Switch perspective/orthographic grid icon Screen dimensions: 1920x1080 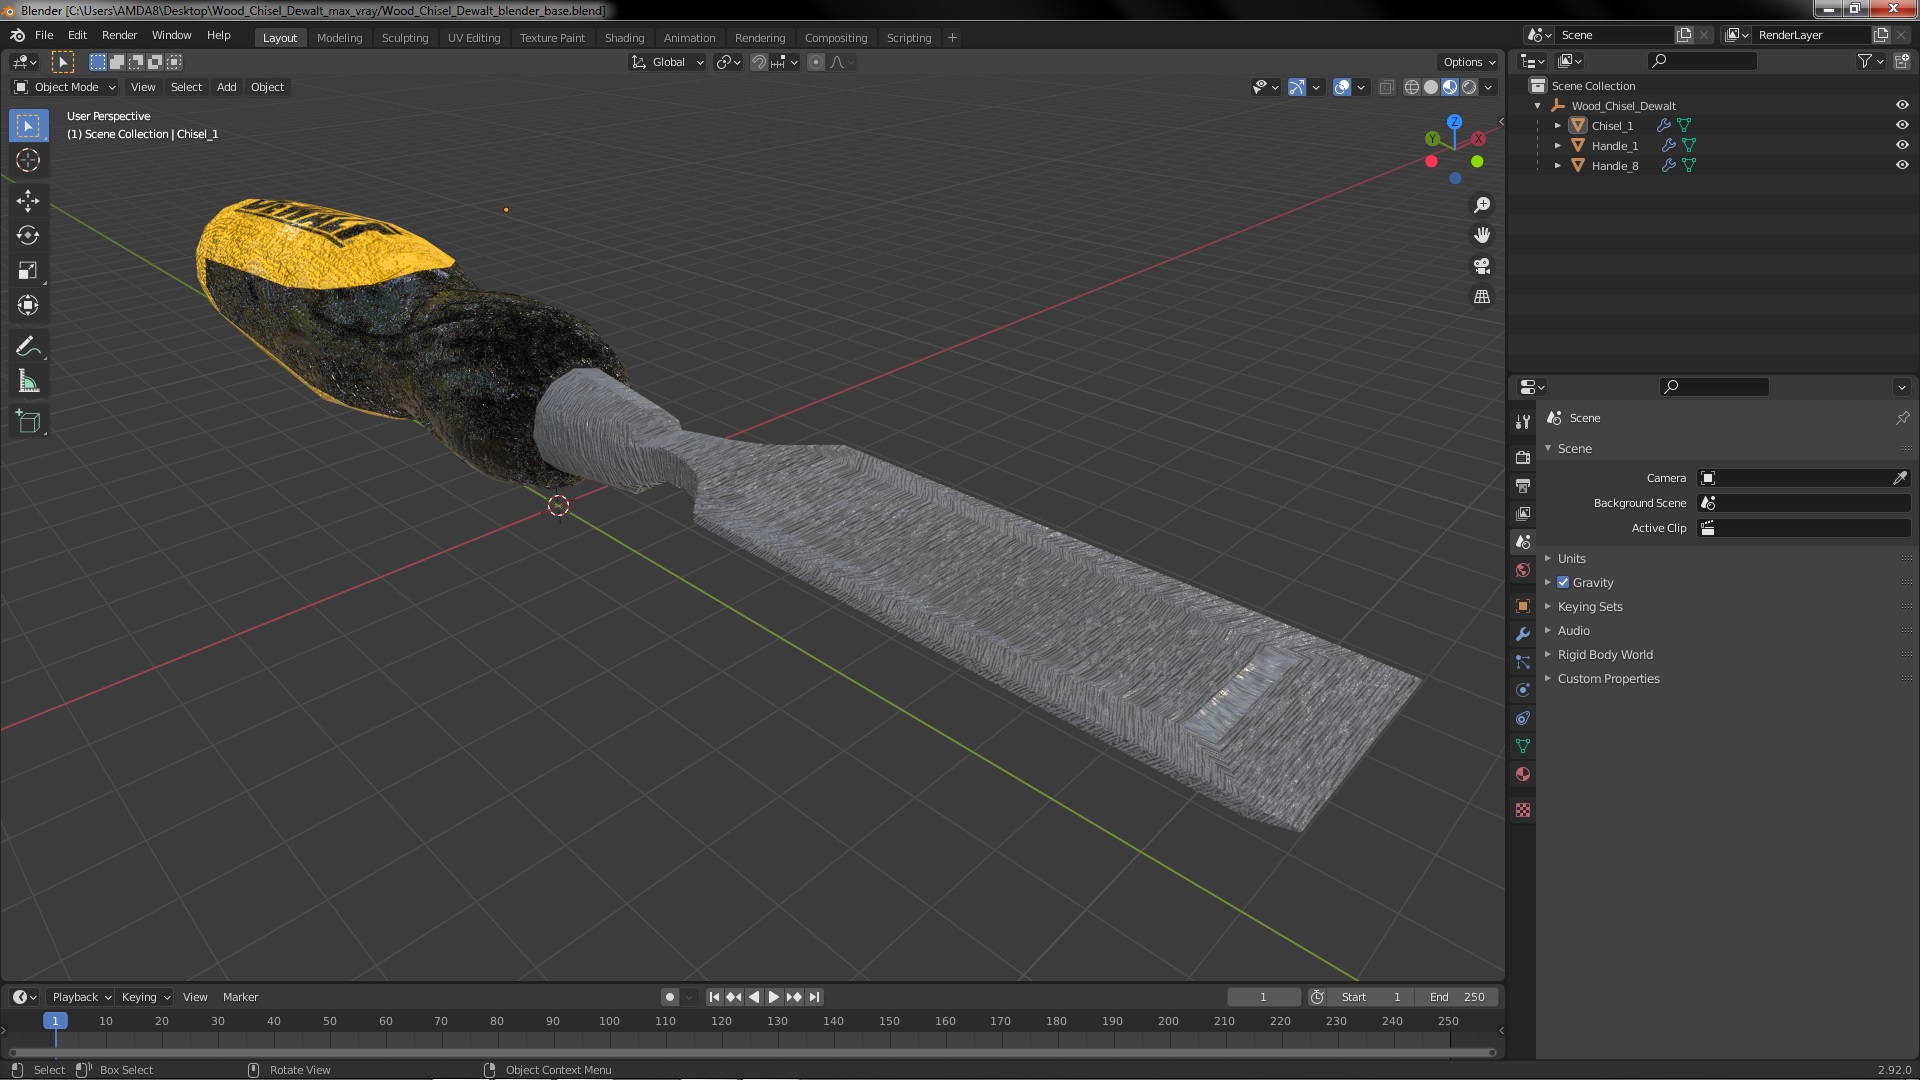tap(1482, 297)
